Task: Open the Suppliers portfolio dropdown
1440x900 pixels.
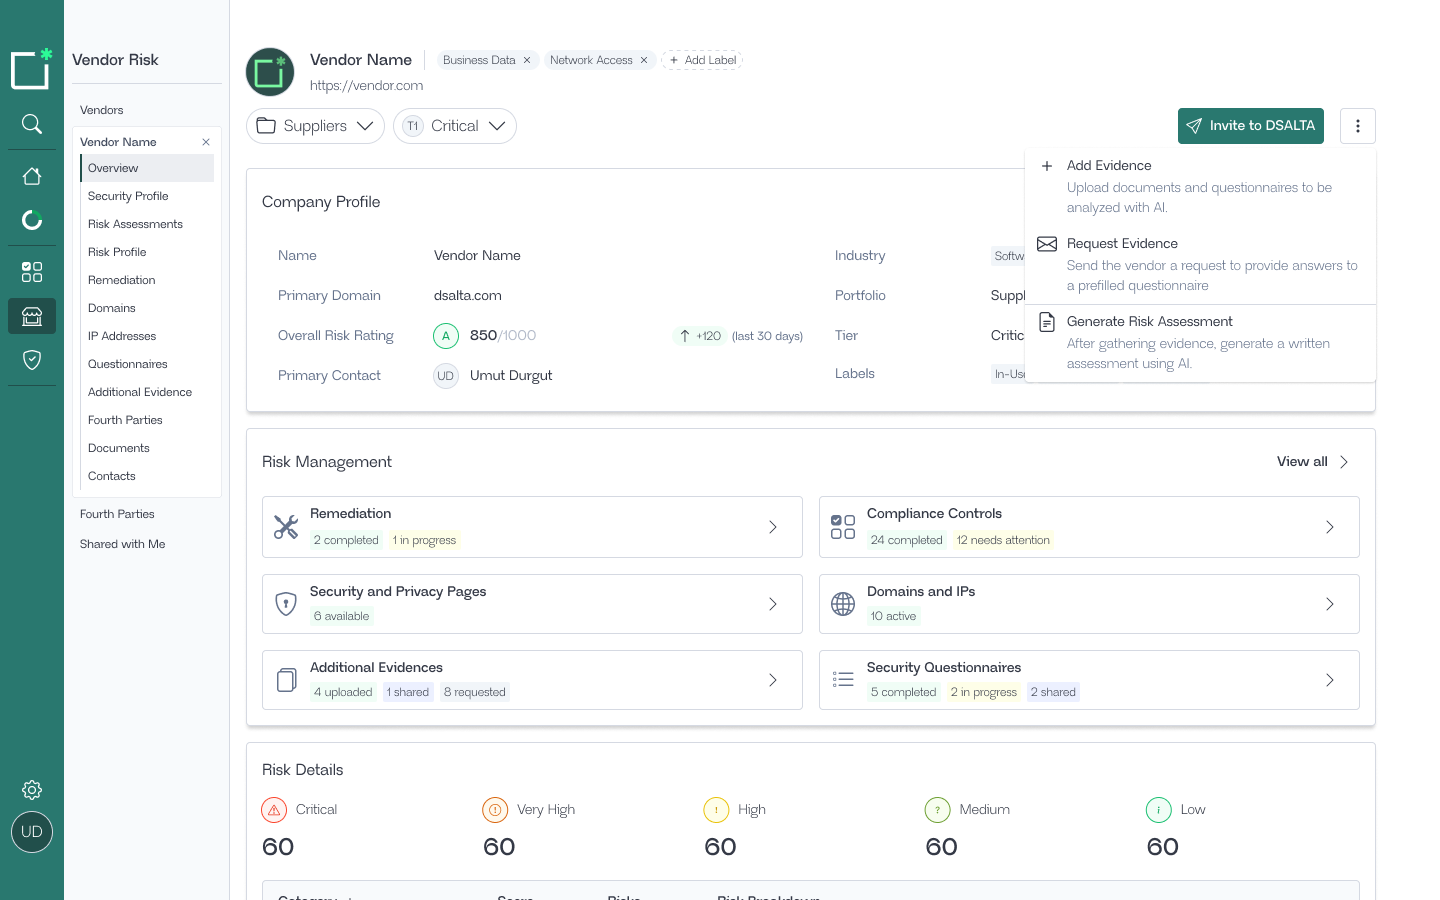Action: point(315,126)
